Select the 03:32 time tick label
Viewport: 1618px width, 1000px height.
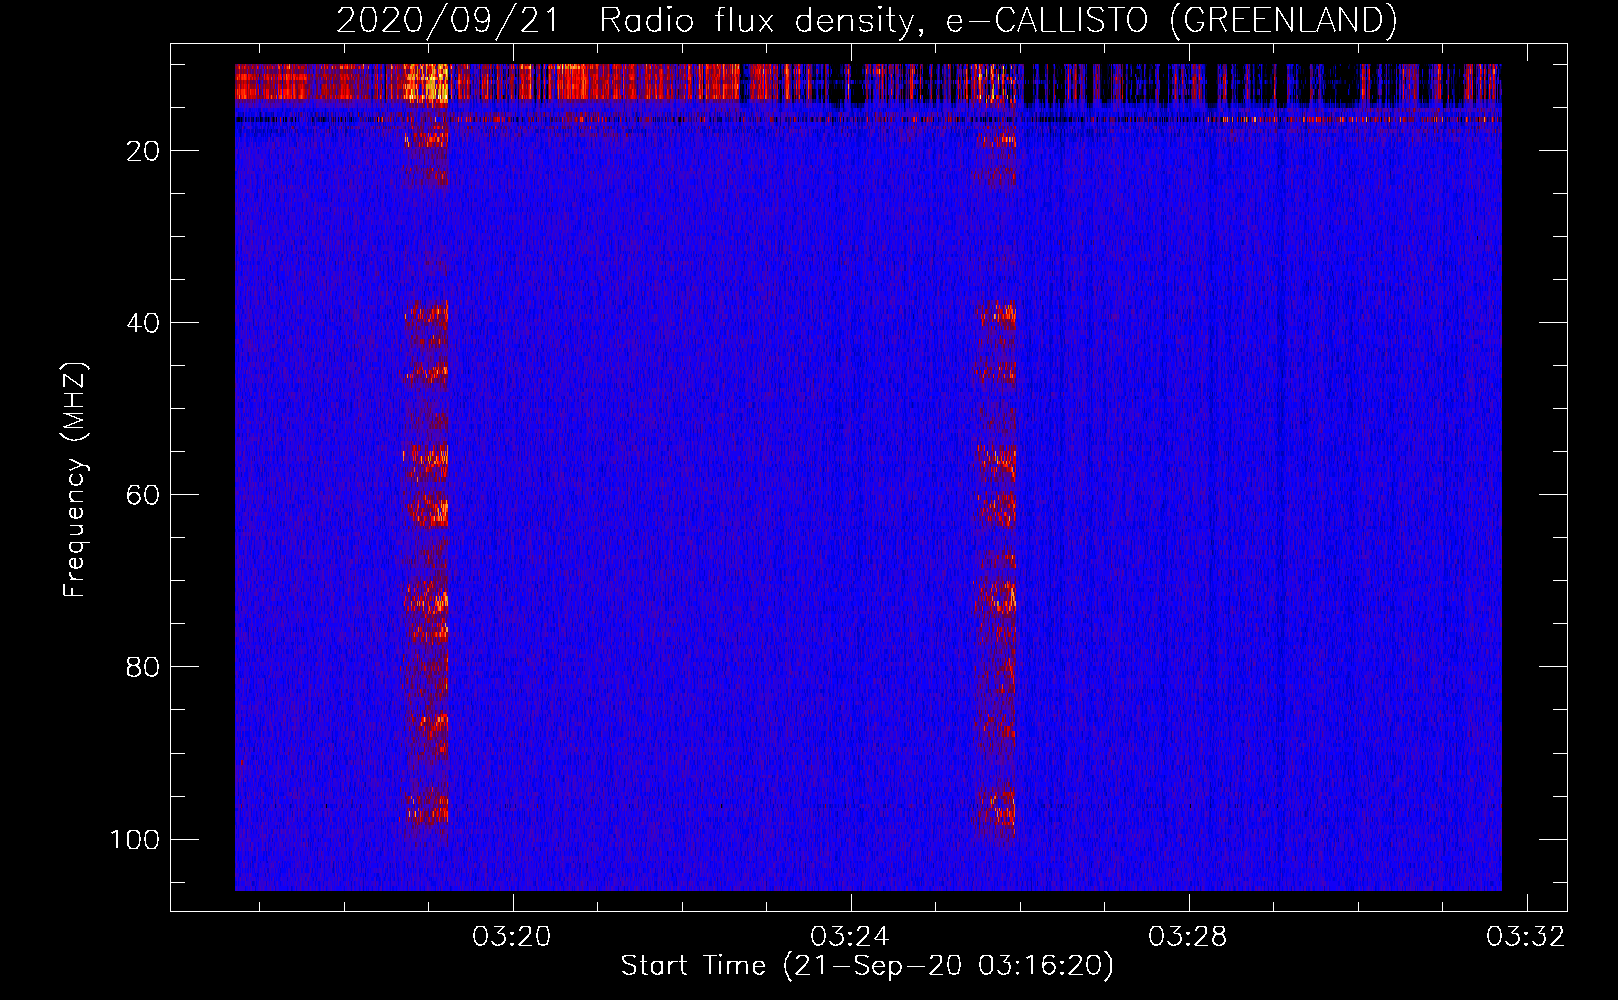pyautogui.click(x=1526, y=937)
